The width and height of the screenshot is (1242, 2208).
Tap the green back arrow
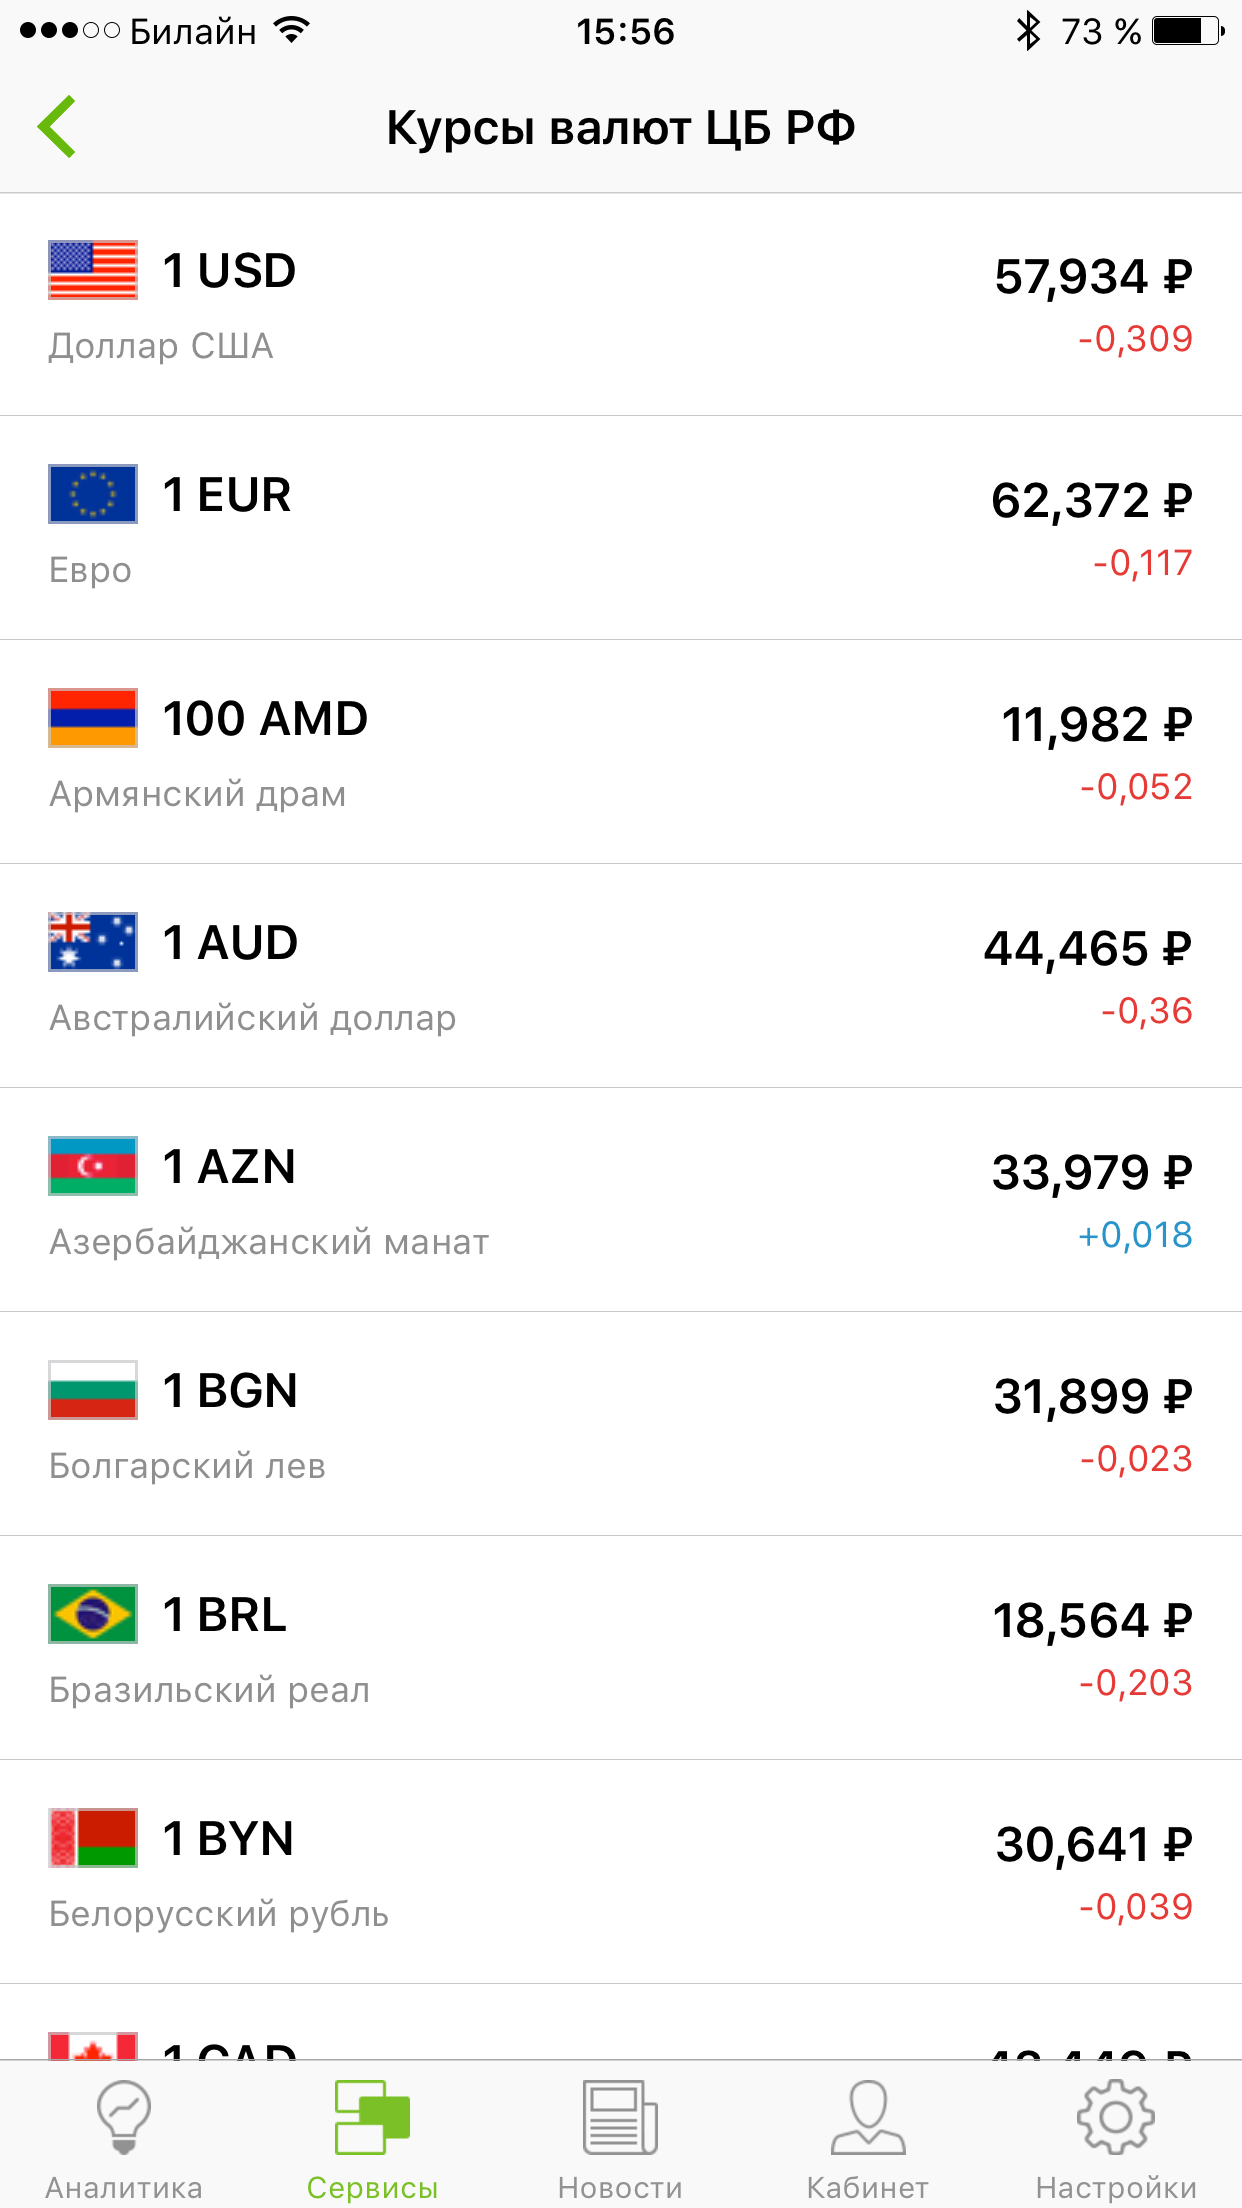(57, 127)
